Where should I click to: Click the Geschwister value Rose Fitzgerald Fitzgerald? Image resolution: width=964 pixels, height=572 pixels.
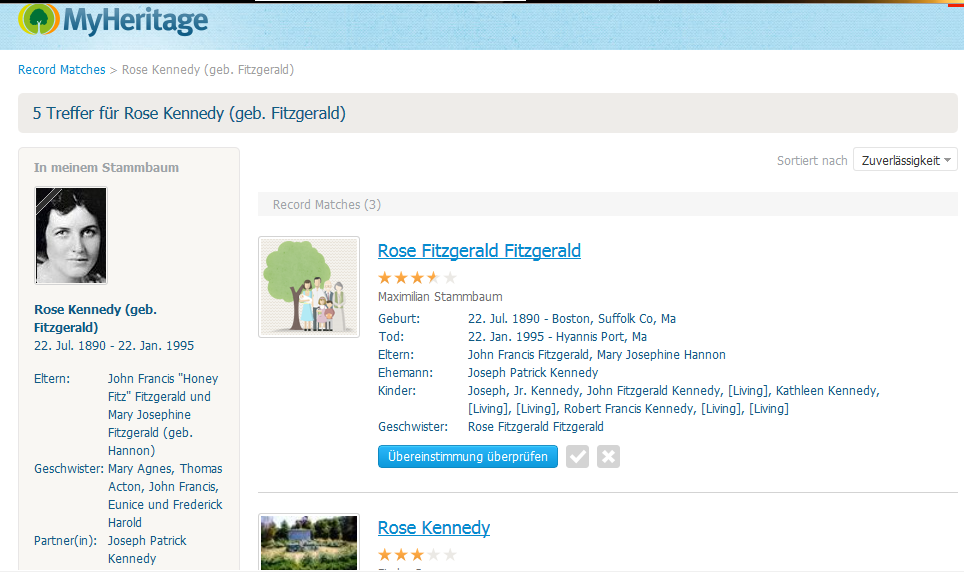point(535,427)
